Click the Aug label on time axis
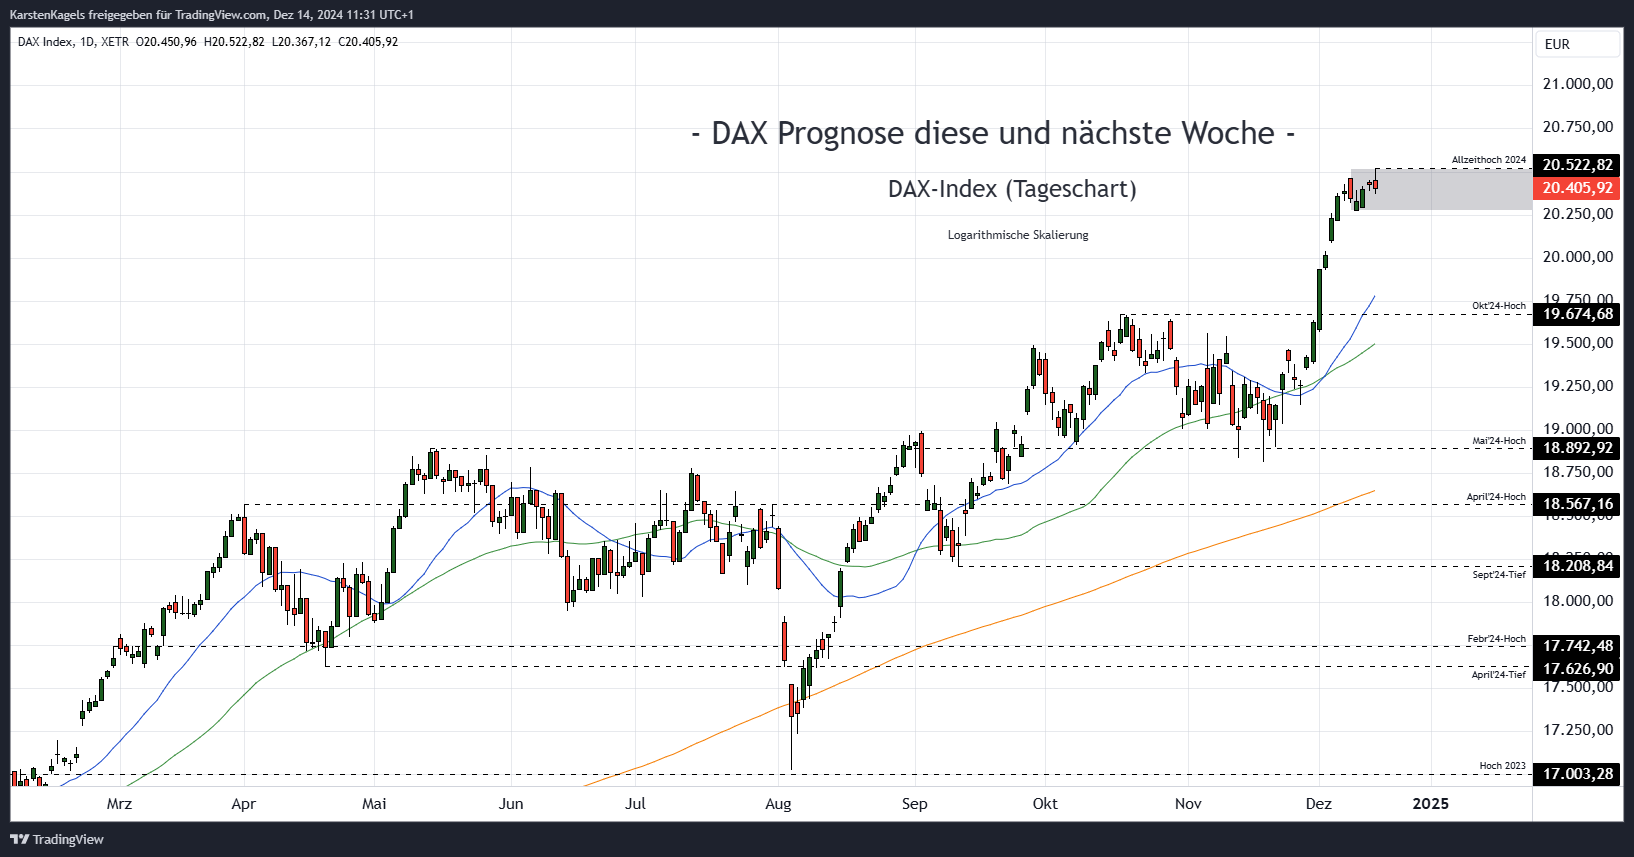Screen dimensions: 1634x857 point(778,804)
